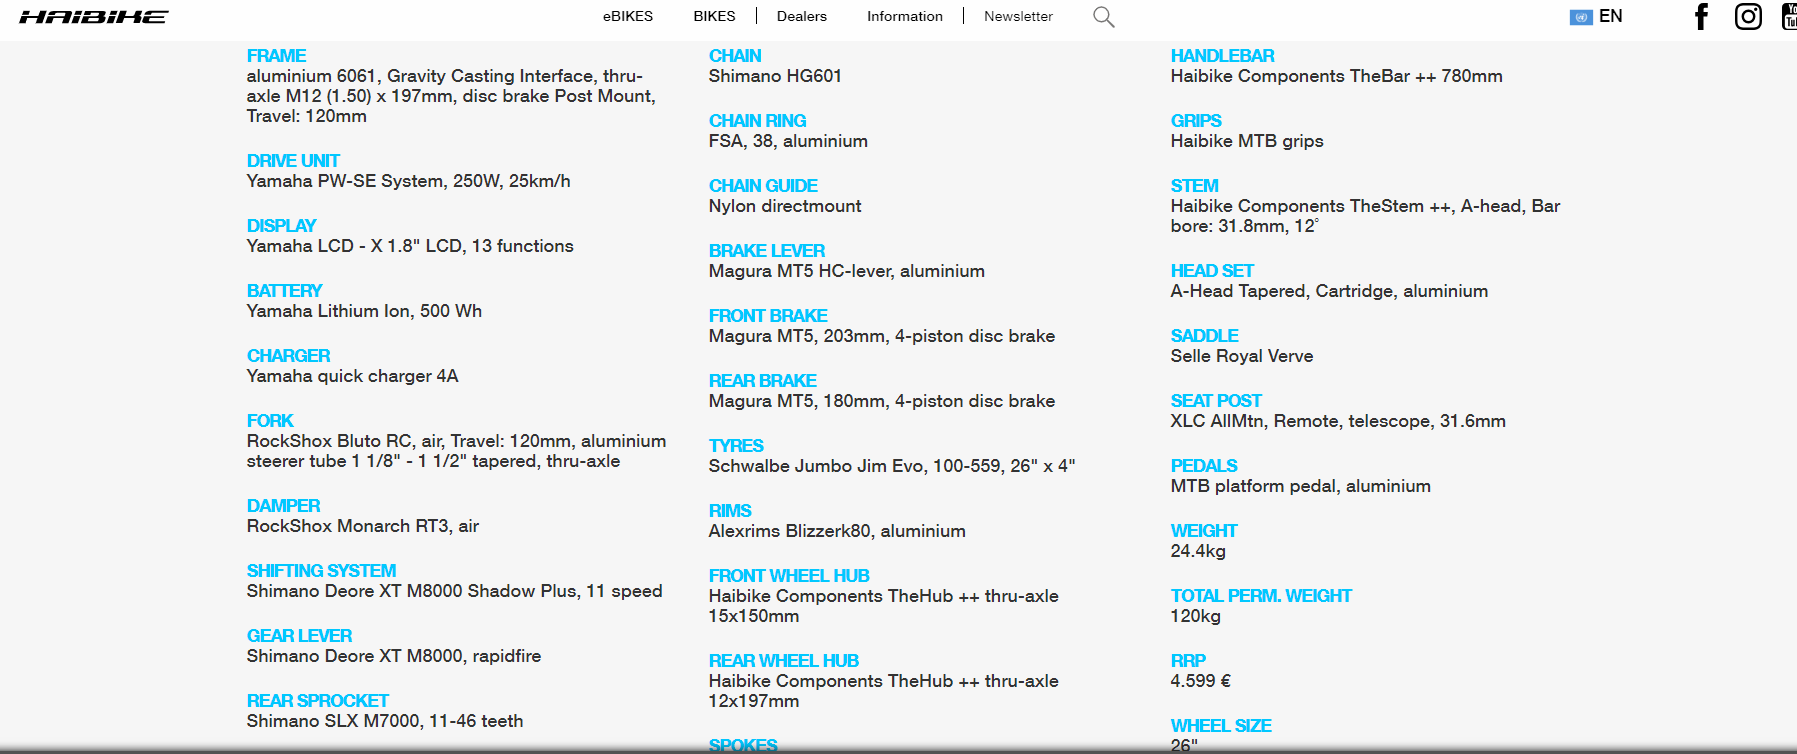The width and height of the screenshot is (1797, 754).
Task: Open search with the magnifier icon
Action: pos(1103,17)
